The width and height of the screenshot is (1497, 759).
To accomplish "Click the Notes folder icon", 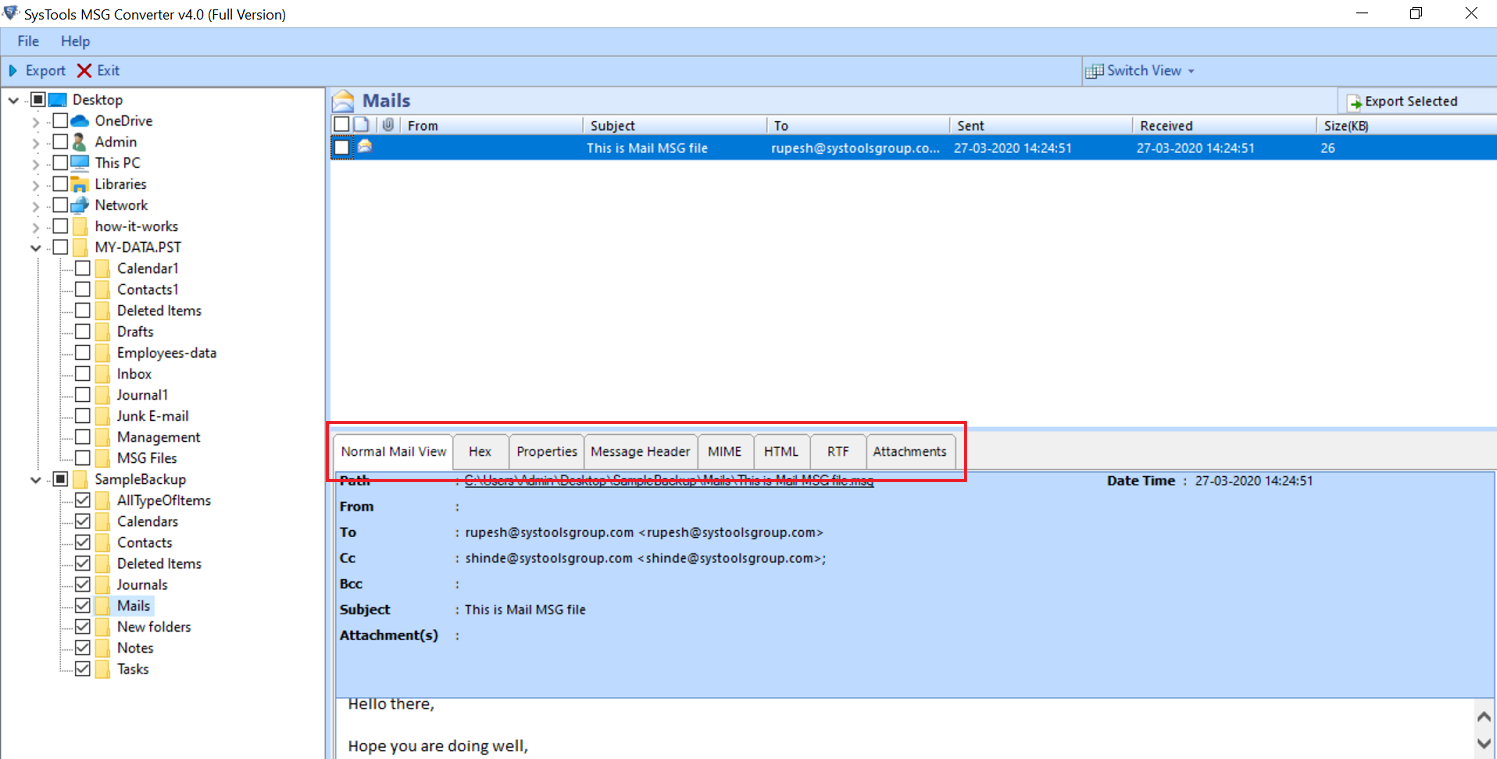I will (x=102, y=648).
